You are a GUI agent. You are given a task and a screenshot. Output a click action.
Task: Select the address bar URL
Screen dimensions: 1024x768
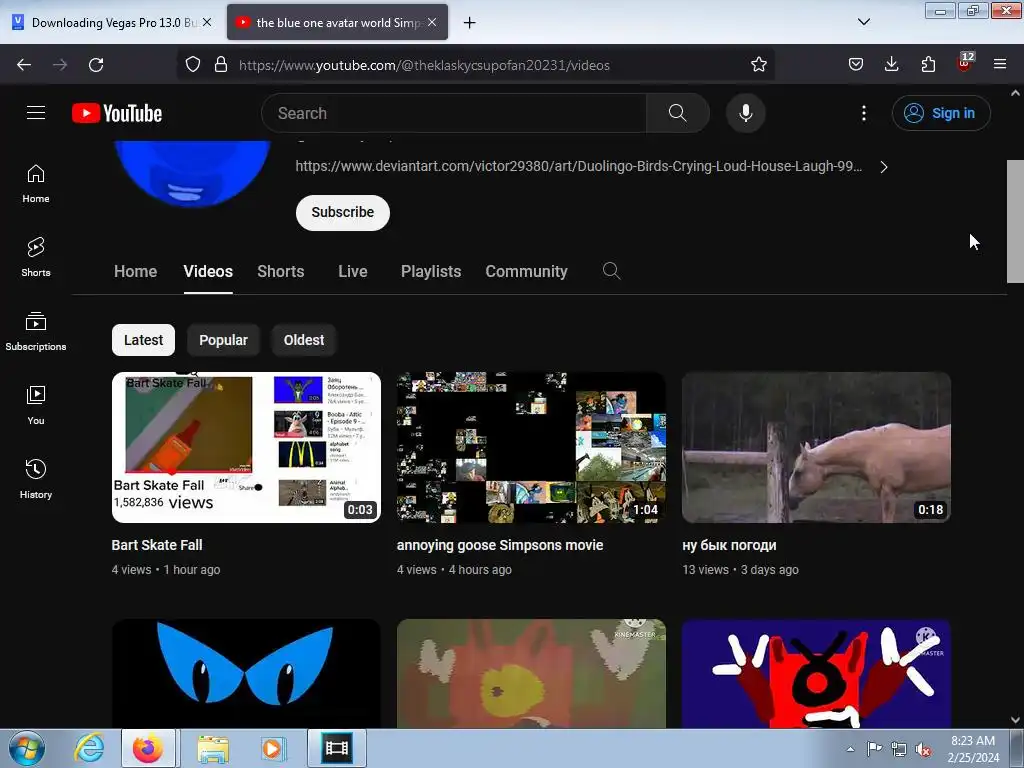coord(424,65)
